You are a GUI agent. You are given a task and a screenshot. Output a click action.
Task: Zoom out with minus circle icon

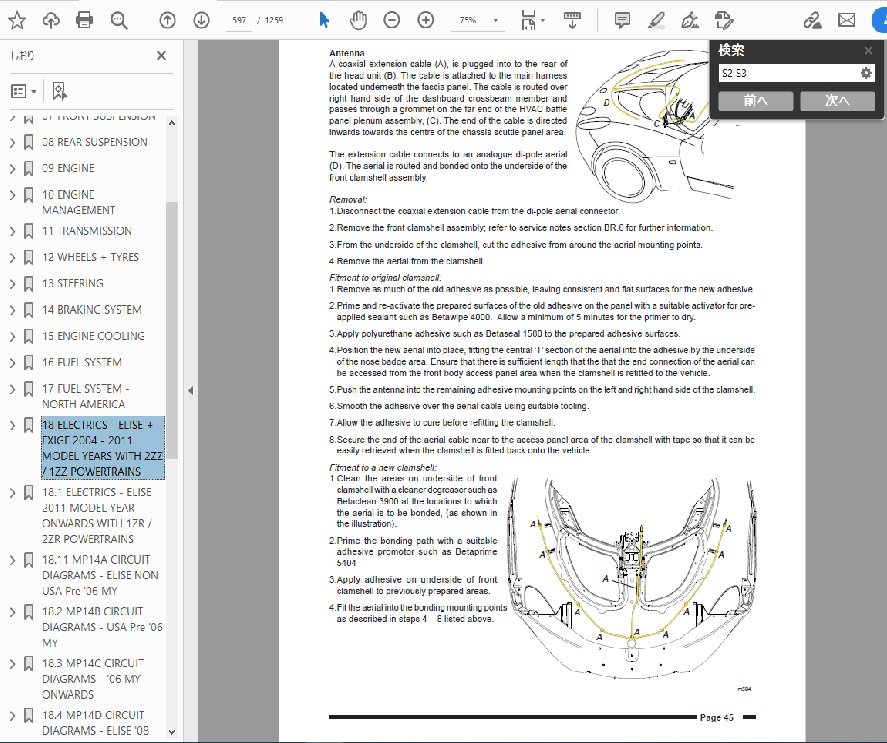click(x=391, y=20)
